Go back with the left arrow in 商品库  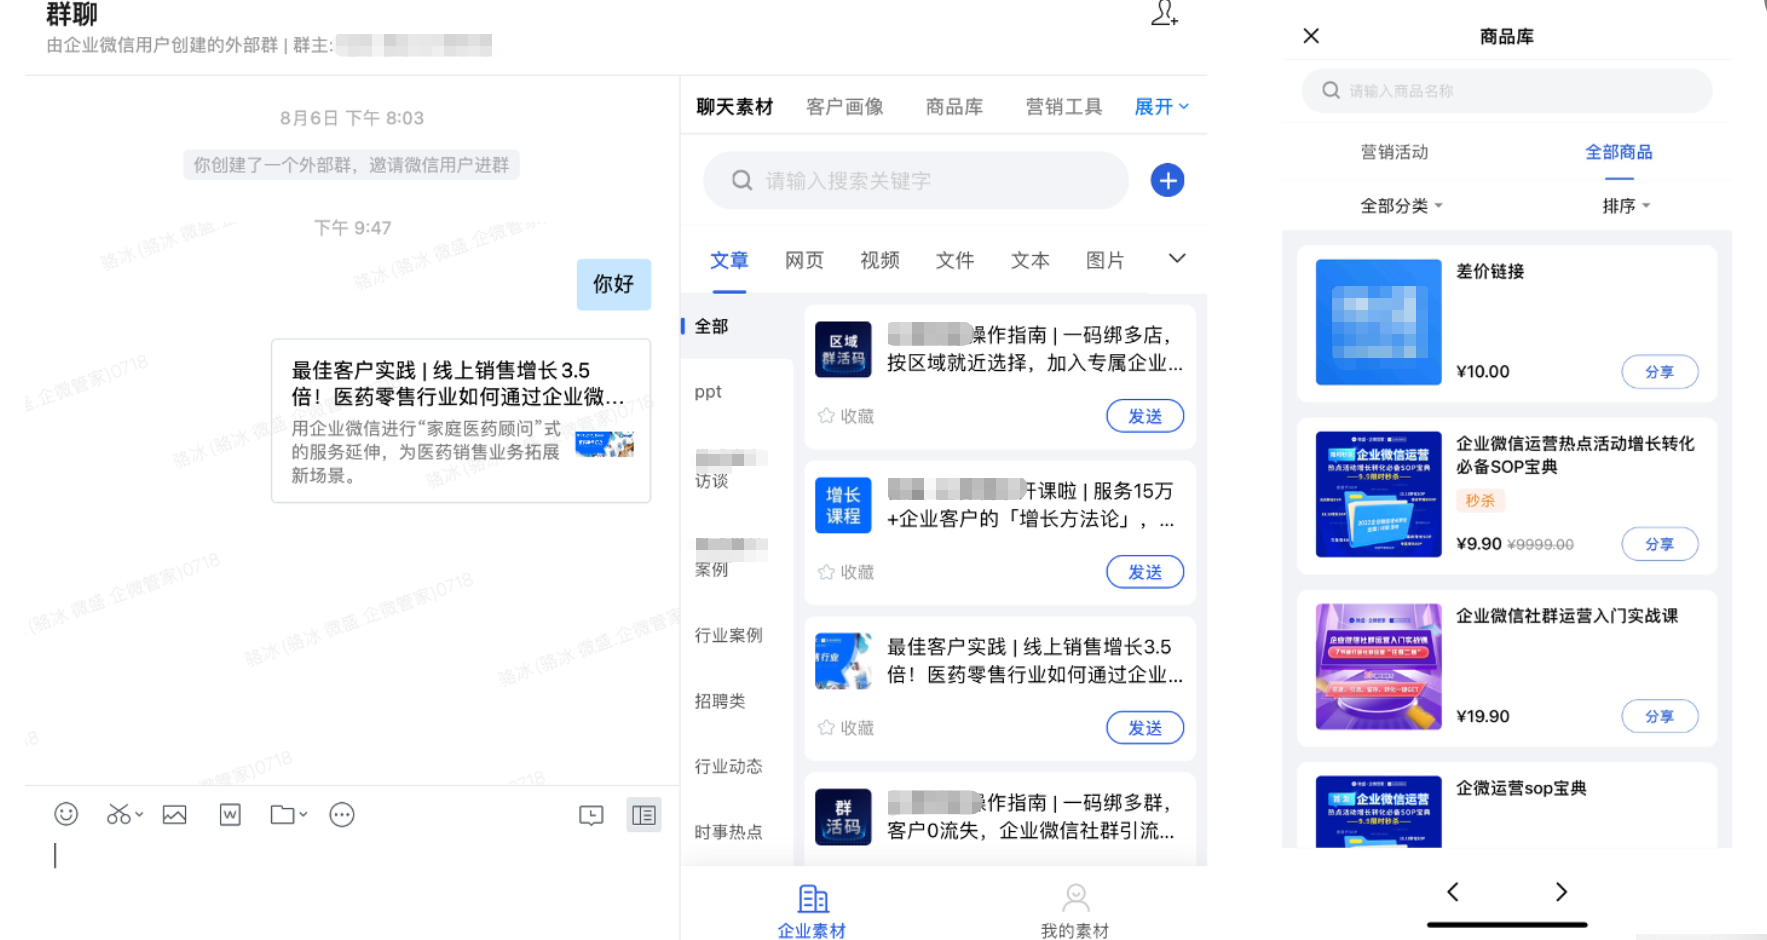[x=1453, y=891]
